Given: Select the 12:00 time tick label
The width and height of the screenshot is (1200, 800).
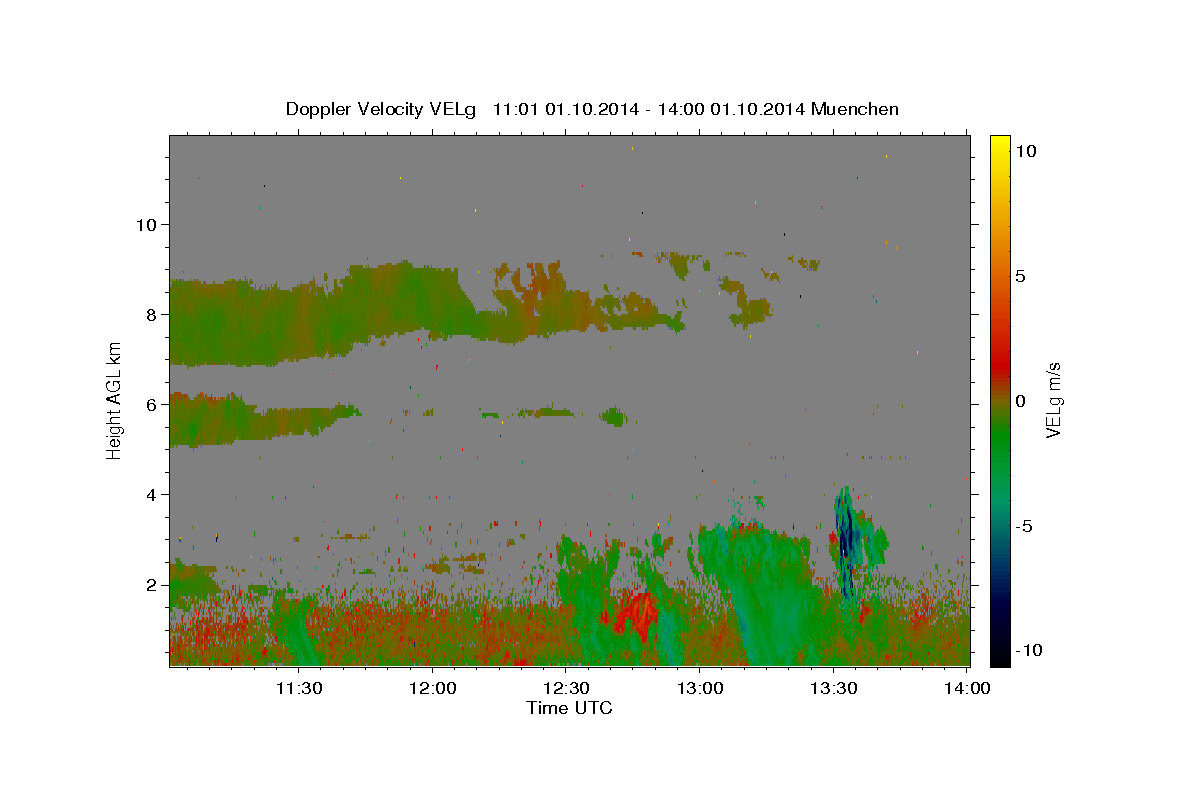Looking at the screenshot, I should pos(433,689).
